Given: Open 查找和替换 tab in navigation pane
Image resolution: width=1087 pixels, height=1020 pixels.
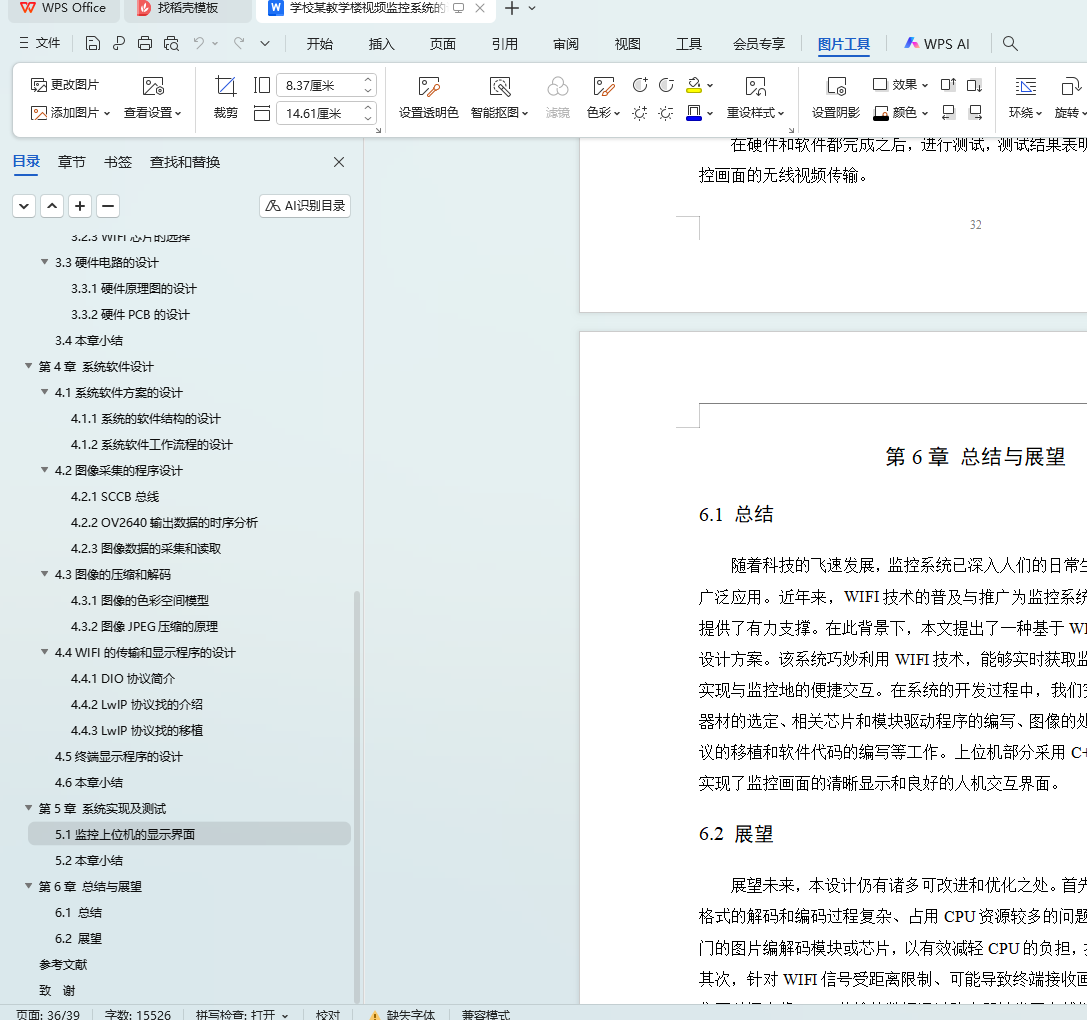Looking at the screenshot, I should coord(185,162).
